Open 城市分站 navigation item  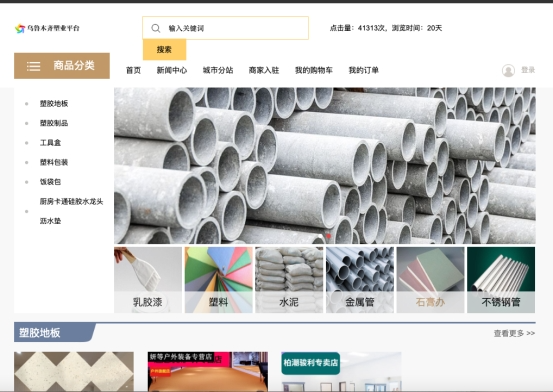(x=218, y=70)
